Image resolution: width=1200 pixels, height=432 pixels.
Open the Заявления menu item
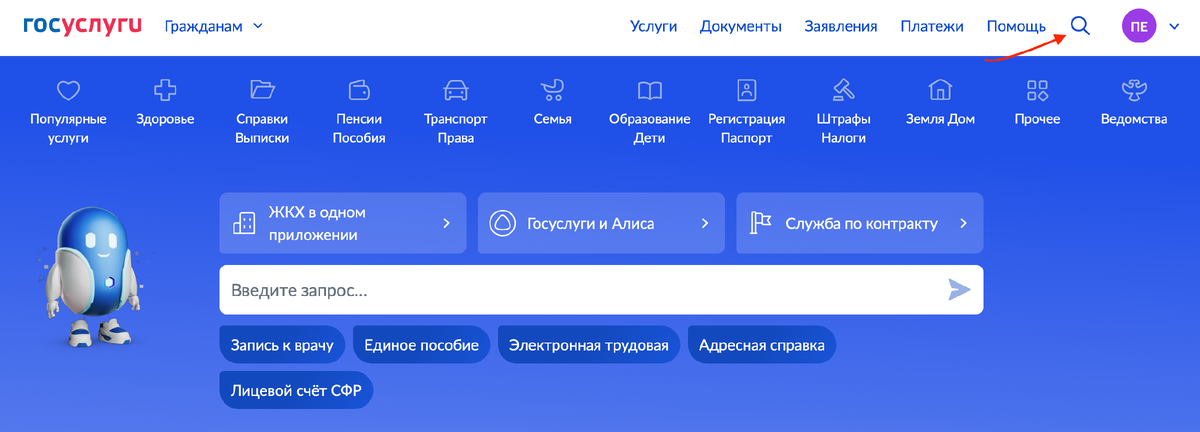[841, 27]
